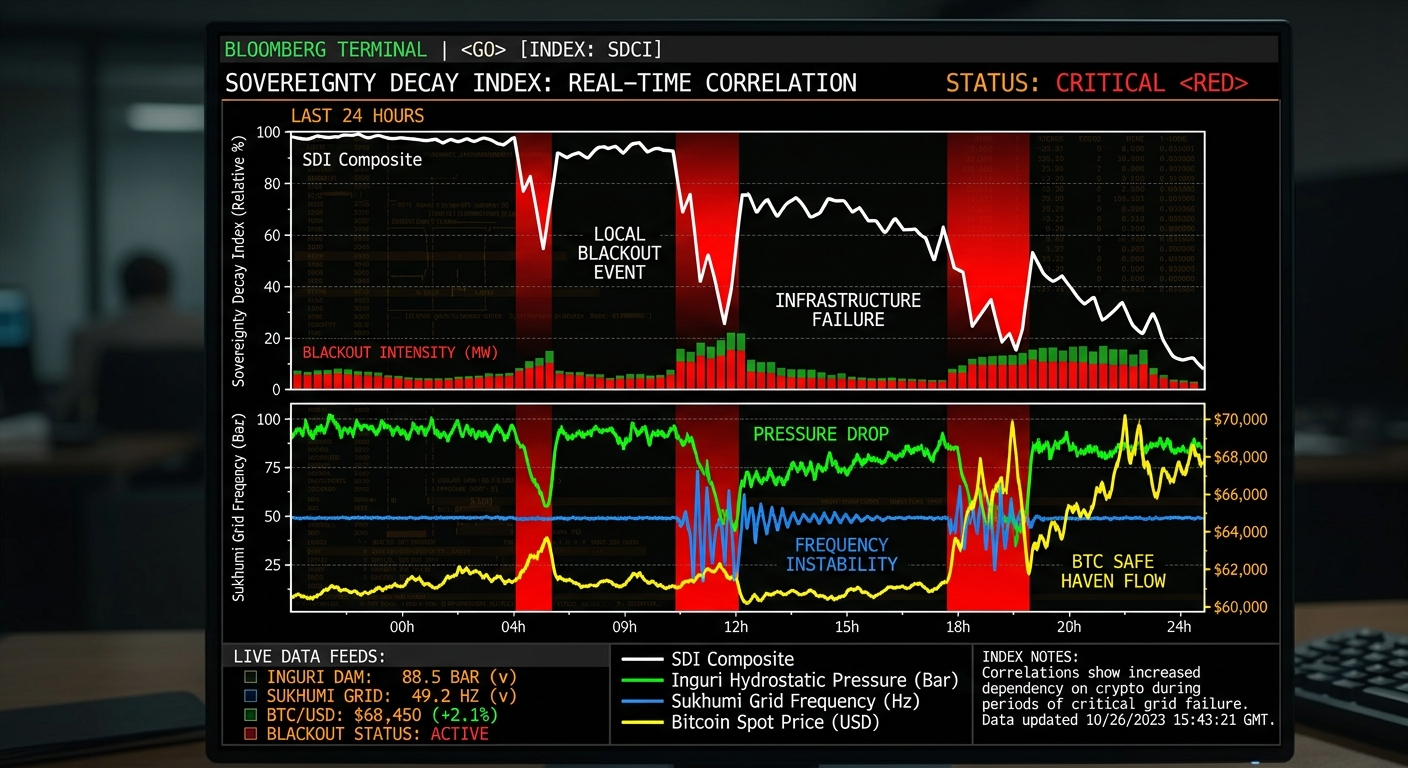1408x768 pixels.
Task: Click the white SDI Composite legend line
Action: click(641, 659)
